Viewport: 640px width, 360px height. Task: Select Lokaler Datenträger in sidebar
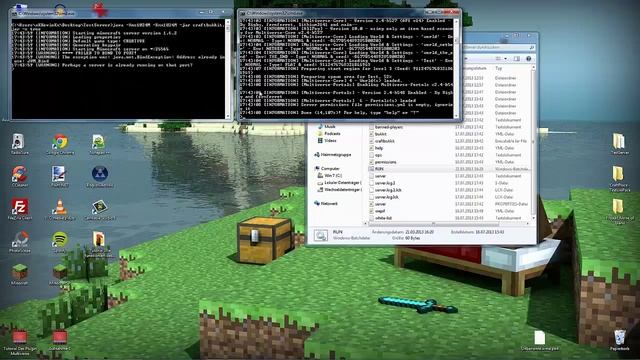pyautogui.click(x=340, y=182)
